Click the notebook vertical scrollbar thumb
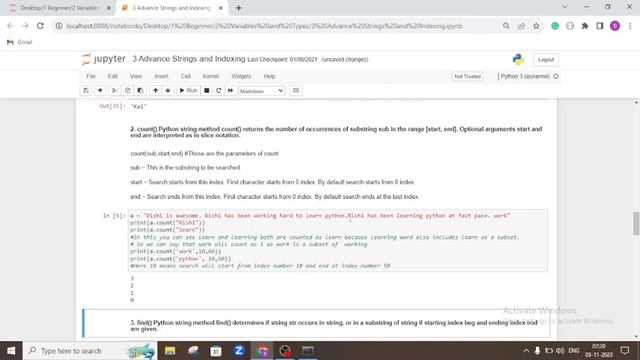Image resolution: width=640 pixels, height=360 pixels. click(636, 223)
